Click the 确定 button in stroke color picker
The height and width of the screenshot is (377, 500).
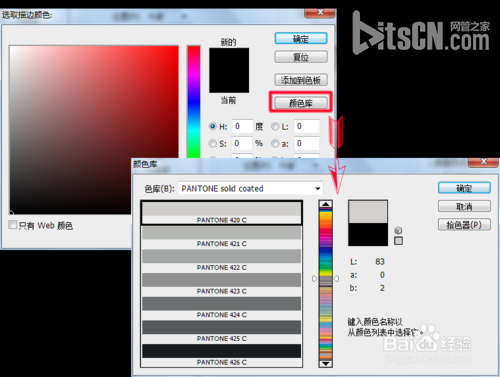tap(301, 39)
